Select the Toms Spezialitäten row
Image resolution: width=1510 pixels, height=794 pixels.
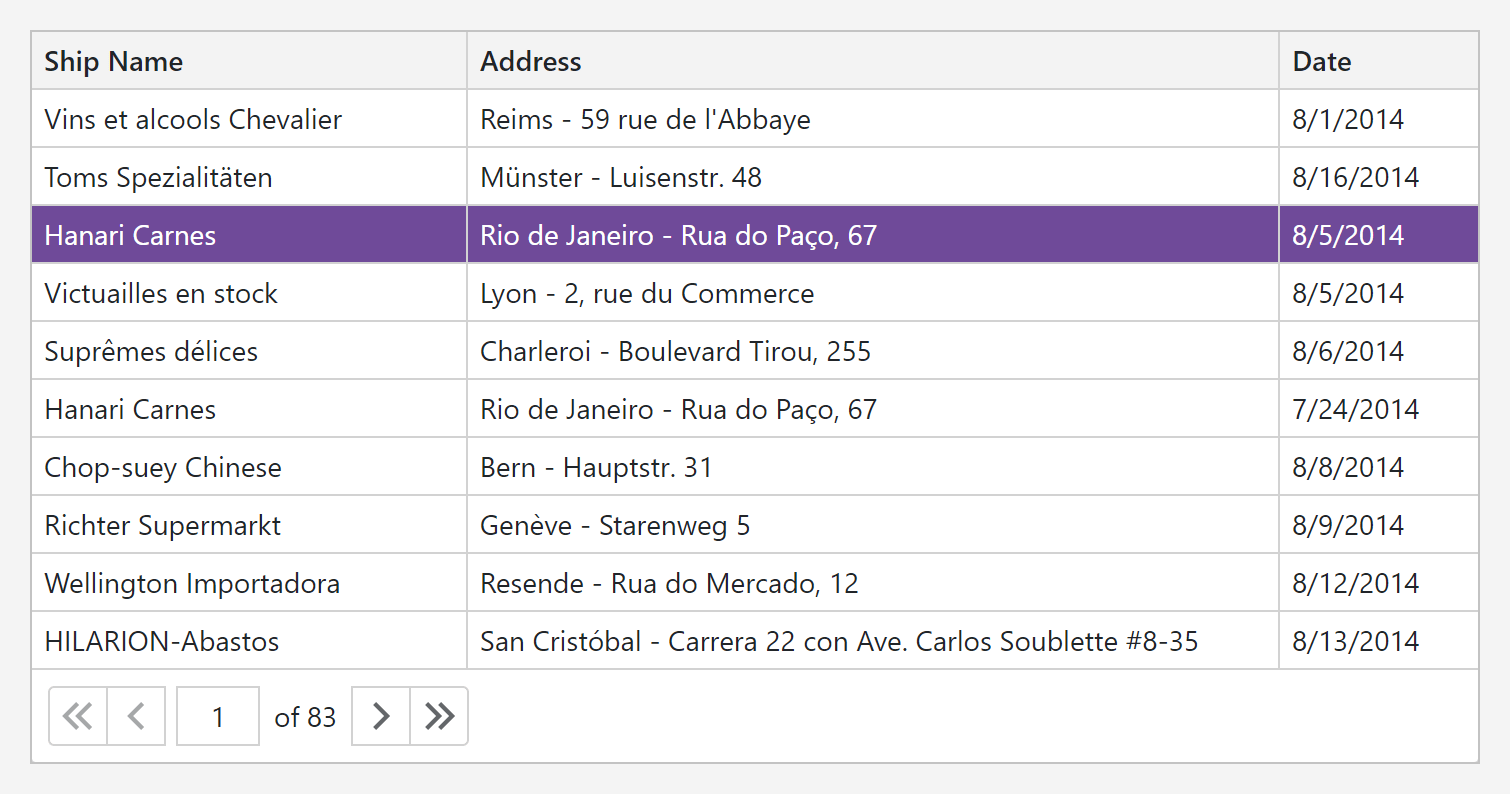click(x=158, y=178)
